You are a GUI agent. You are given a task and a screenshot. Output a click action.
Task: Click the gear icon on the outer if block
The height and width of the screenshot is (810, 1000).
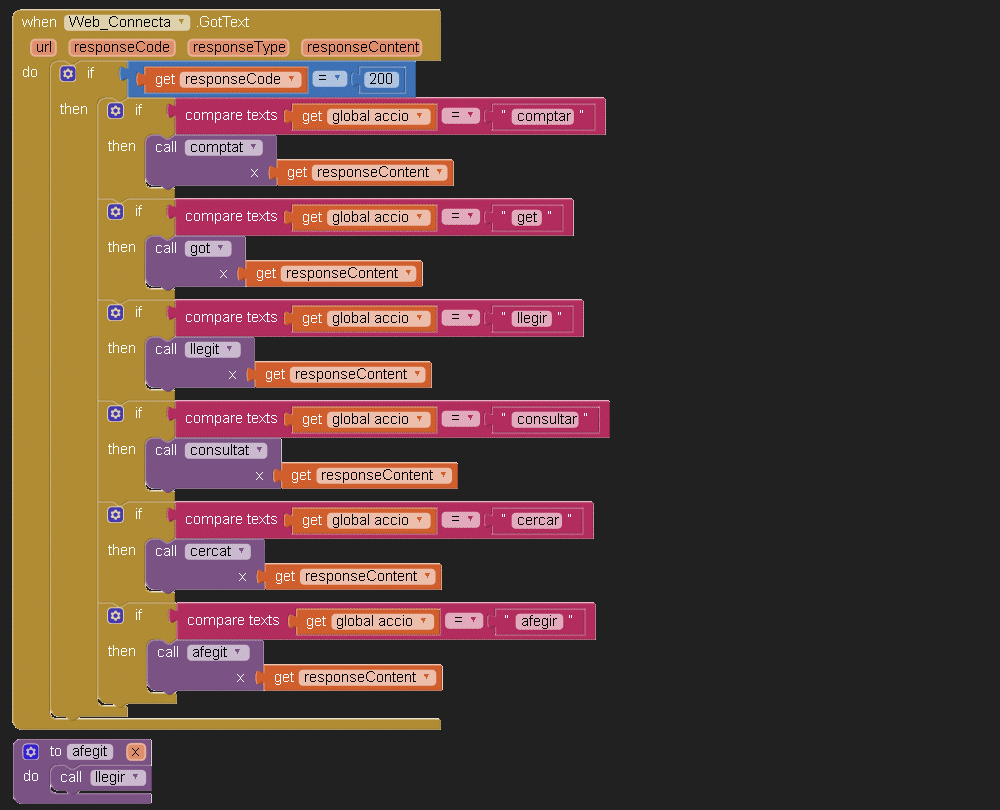click(68, 73)
